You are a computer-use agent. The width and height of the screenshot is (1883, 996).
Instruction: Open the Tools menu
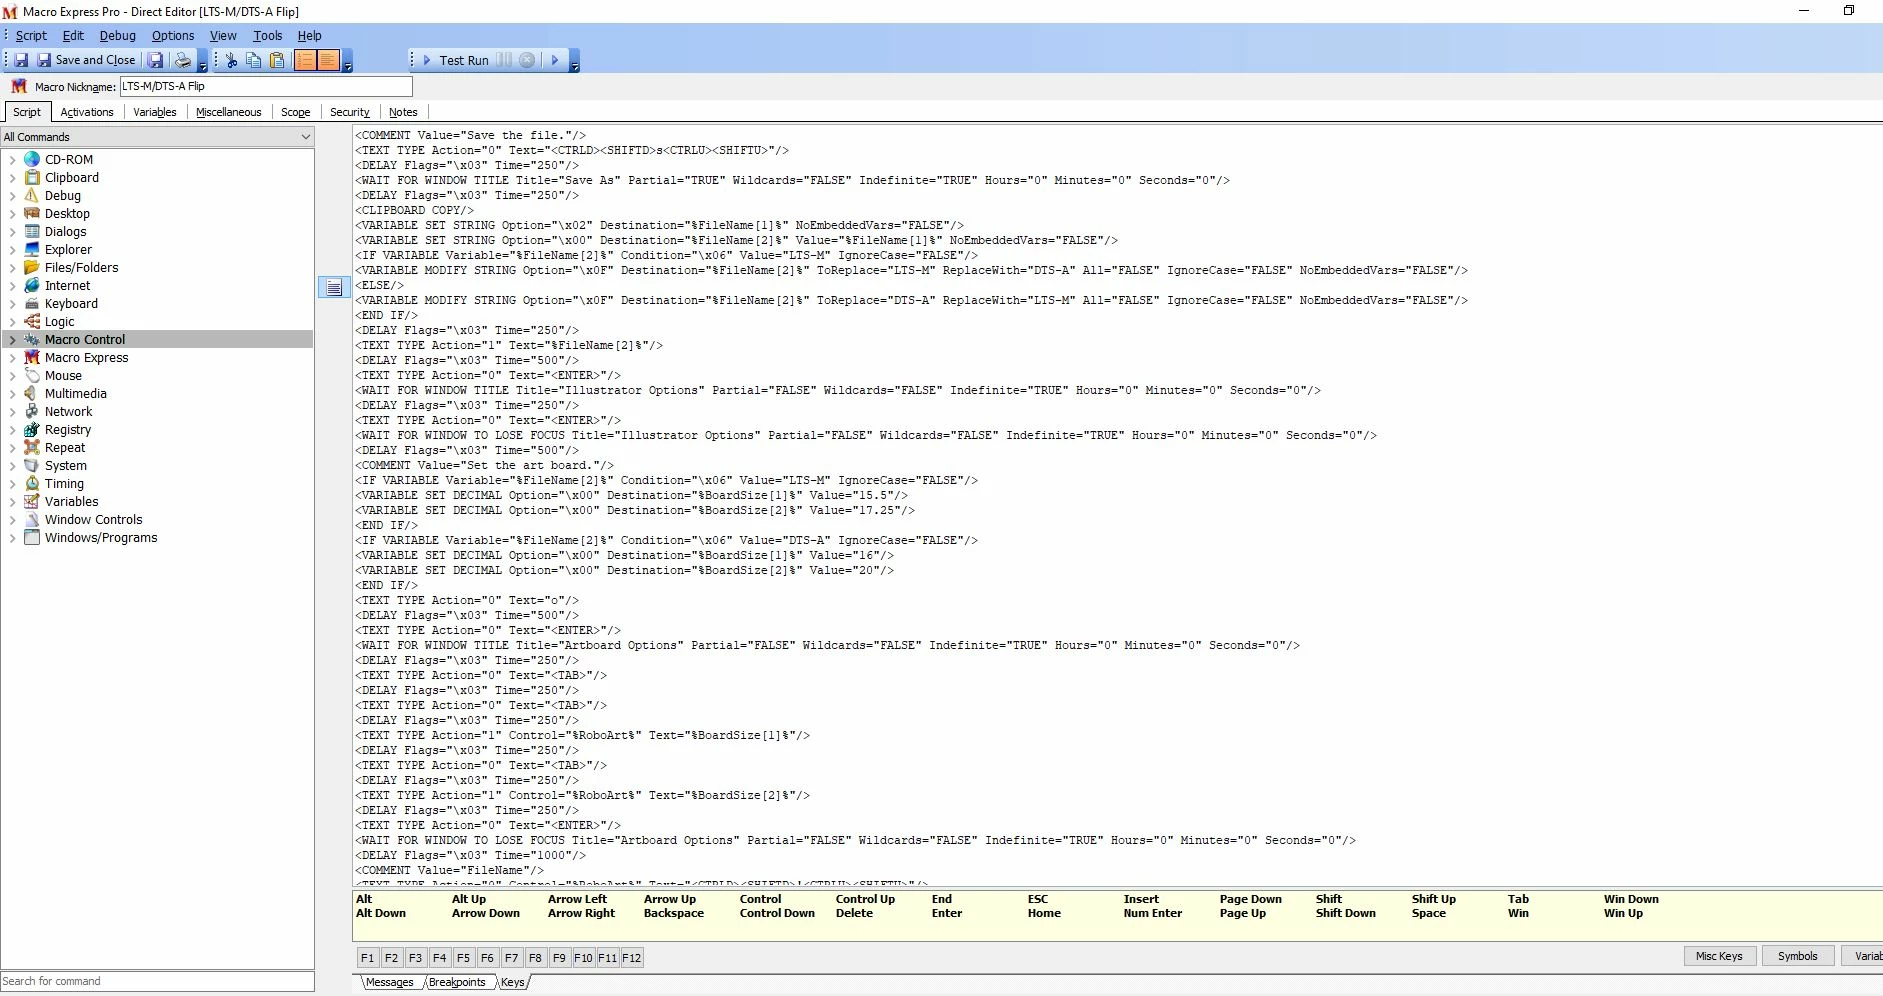(x=267, y=35)
